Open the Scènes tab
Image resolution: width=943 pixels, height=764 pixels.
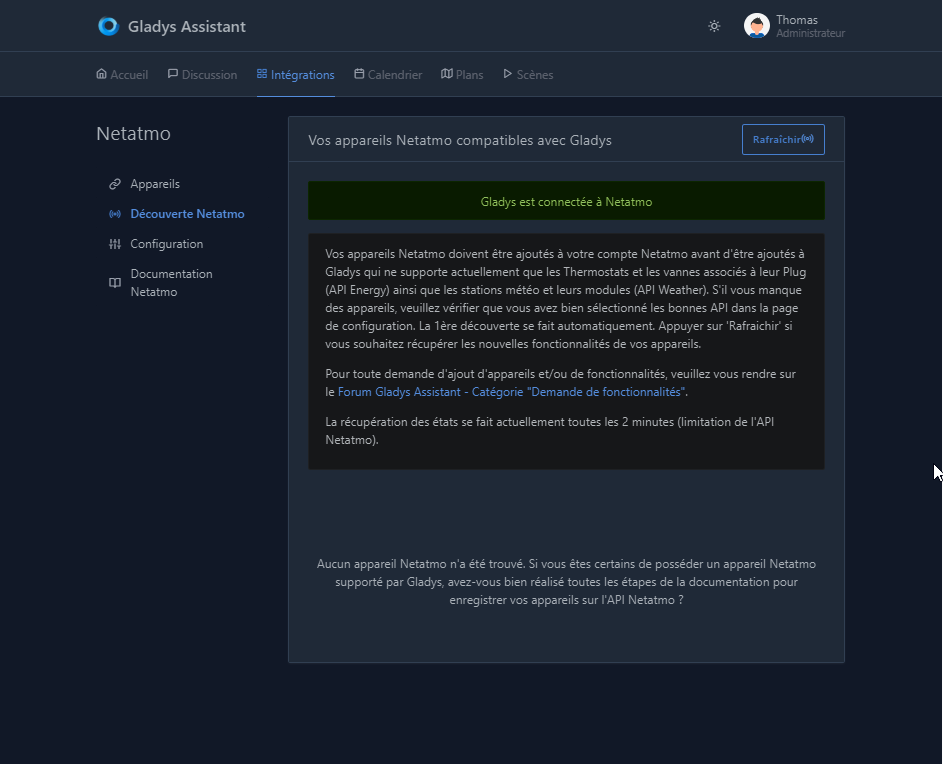528,74
